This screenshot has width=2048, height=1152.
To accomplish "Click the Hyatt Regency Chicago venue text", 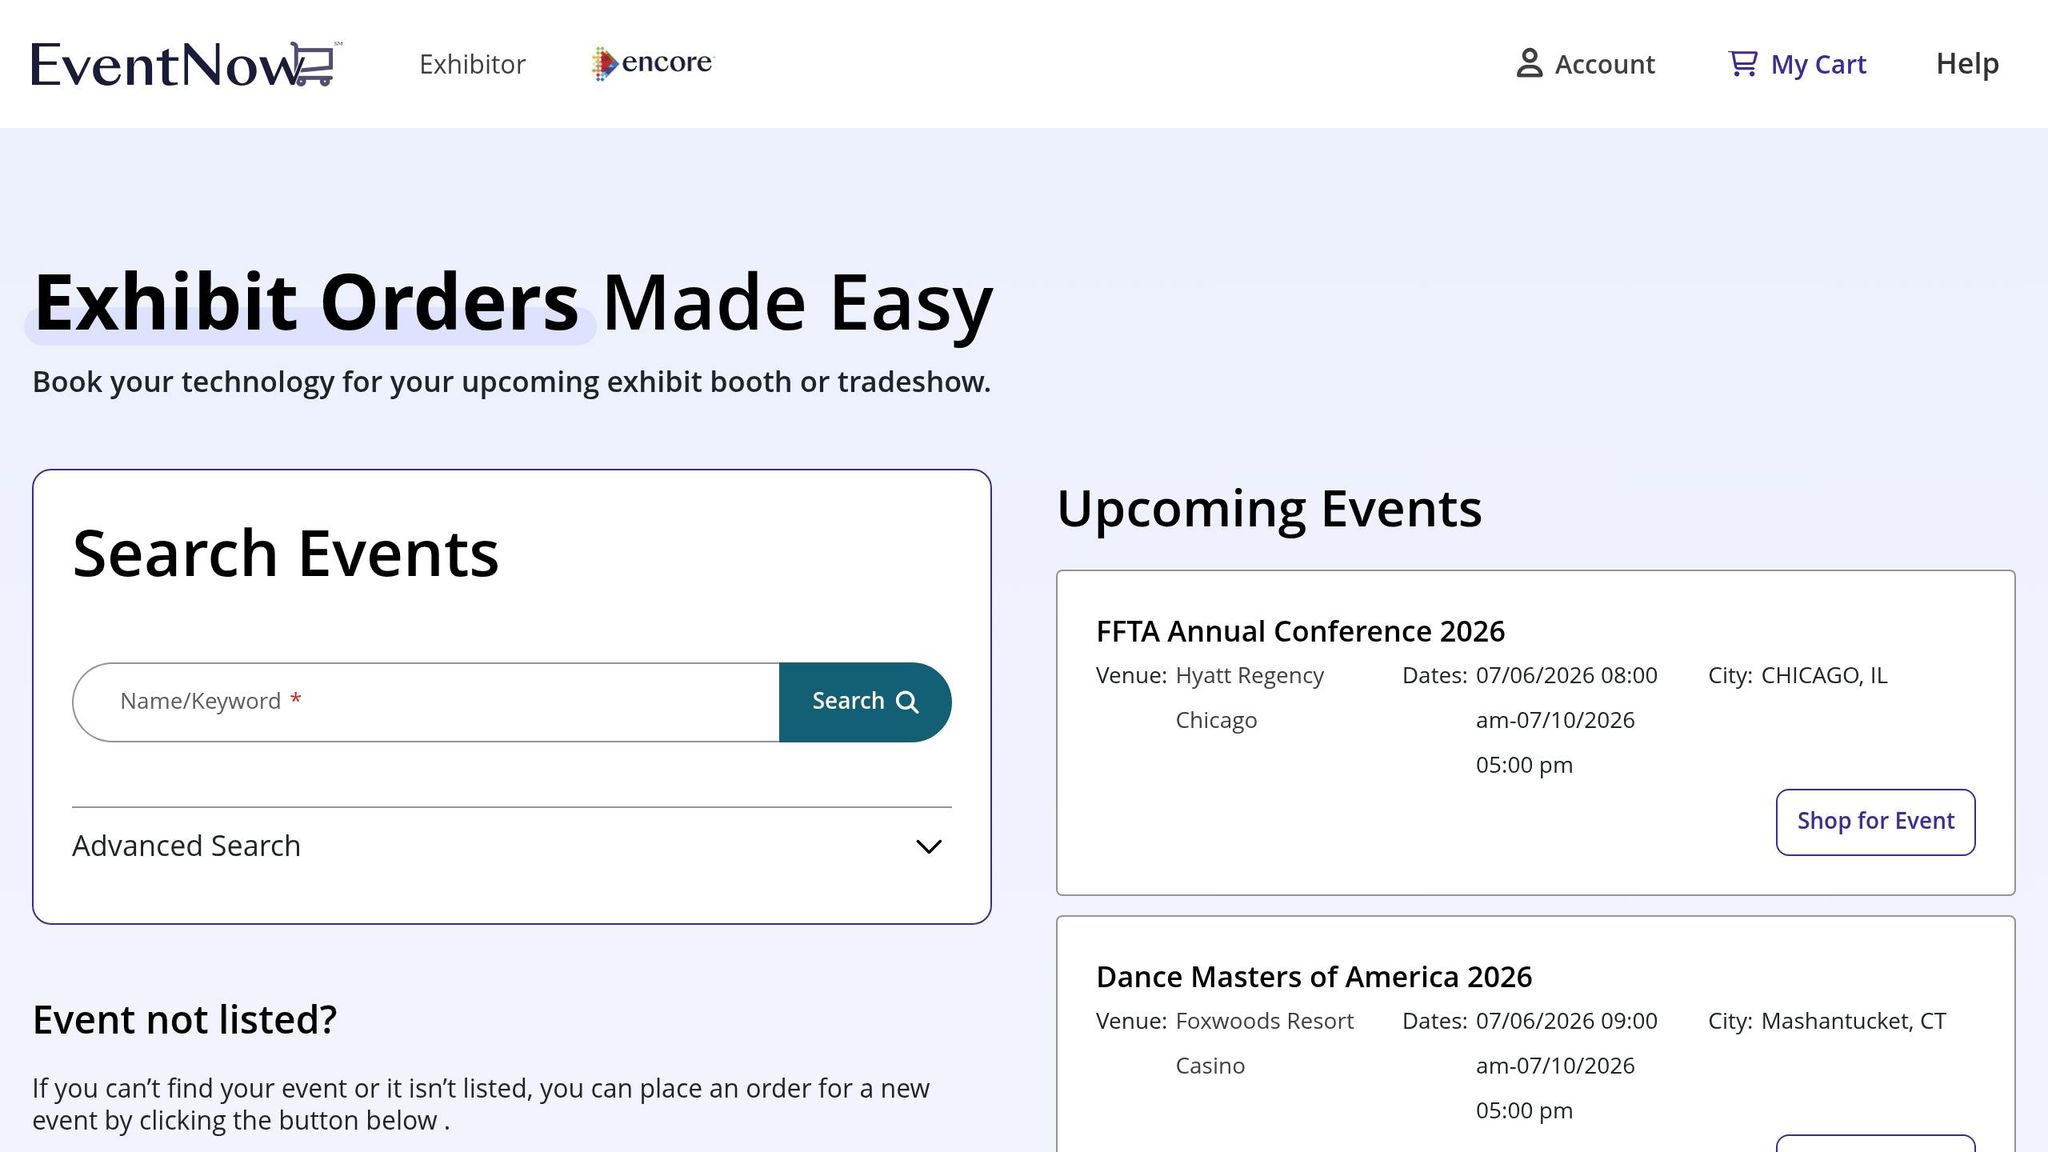I will click(1250, 698).
